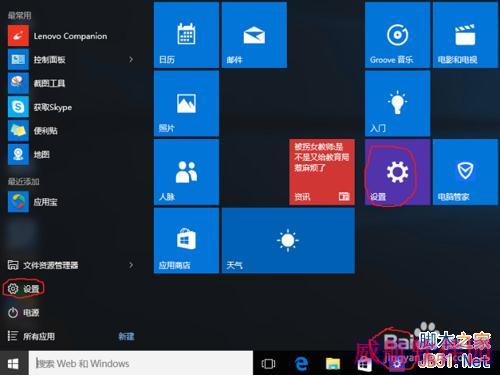Open the 天气 weather tile
Screen dimensions: 500x375
click(x=288, y=240)
